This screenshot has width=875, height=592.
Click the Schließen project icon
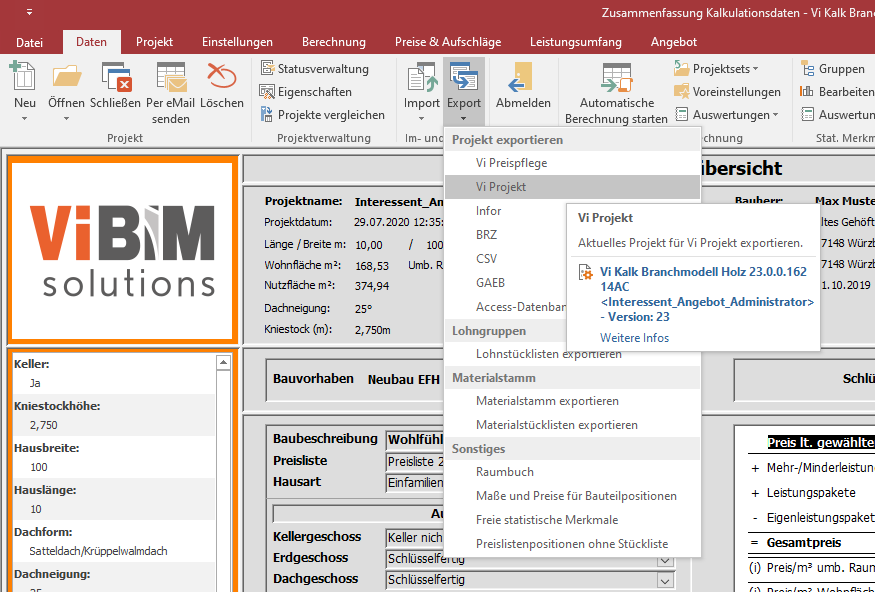[x=116, y=76]
